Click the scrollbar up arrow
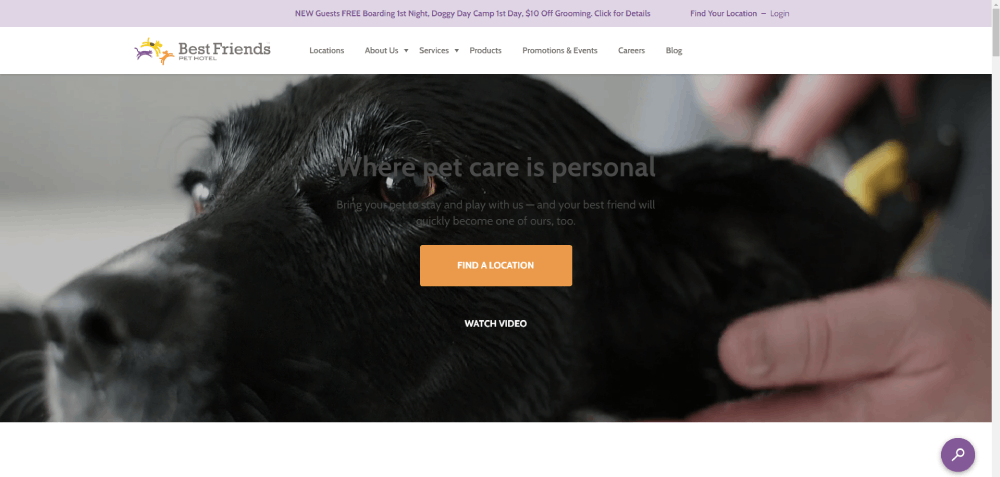This screenshot has height=477, width=1000. point(996,4)
